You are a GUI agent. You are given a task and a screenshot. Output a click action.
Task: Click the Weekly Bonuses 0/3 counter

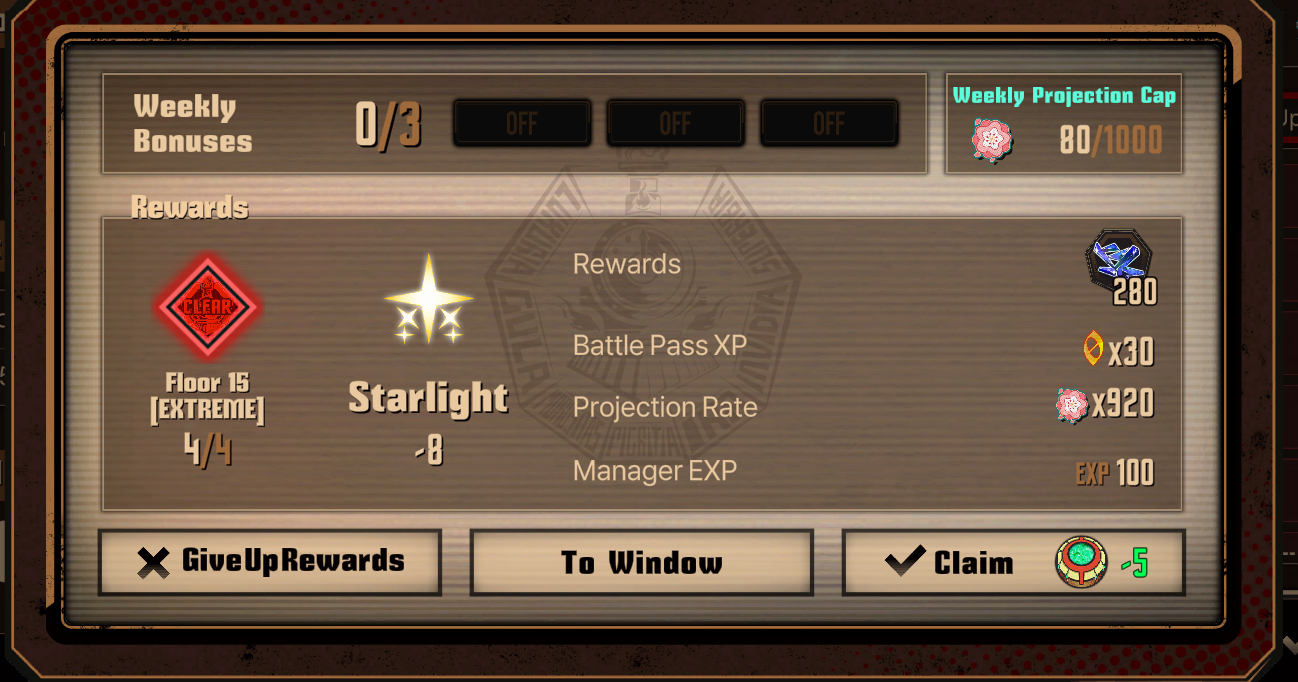pos(388,125)
